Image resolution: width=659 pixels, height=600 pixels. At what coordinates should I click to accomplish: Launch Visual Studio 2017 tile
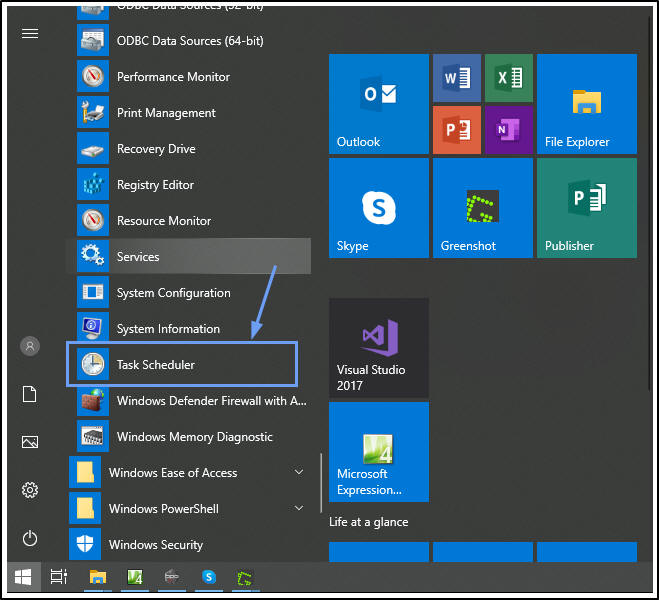[x=378, y=348]
